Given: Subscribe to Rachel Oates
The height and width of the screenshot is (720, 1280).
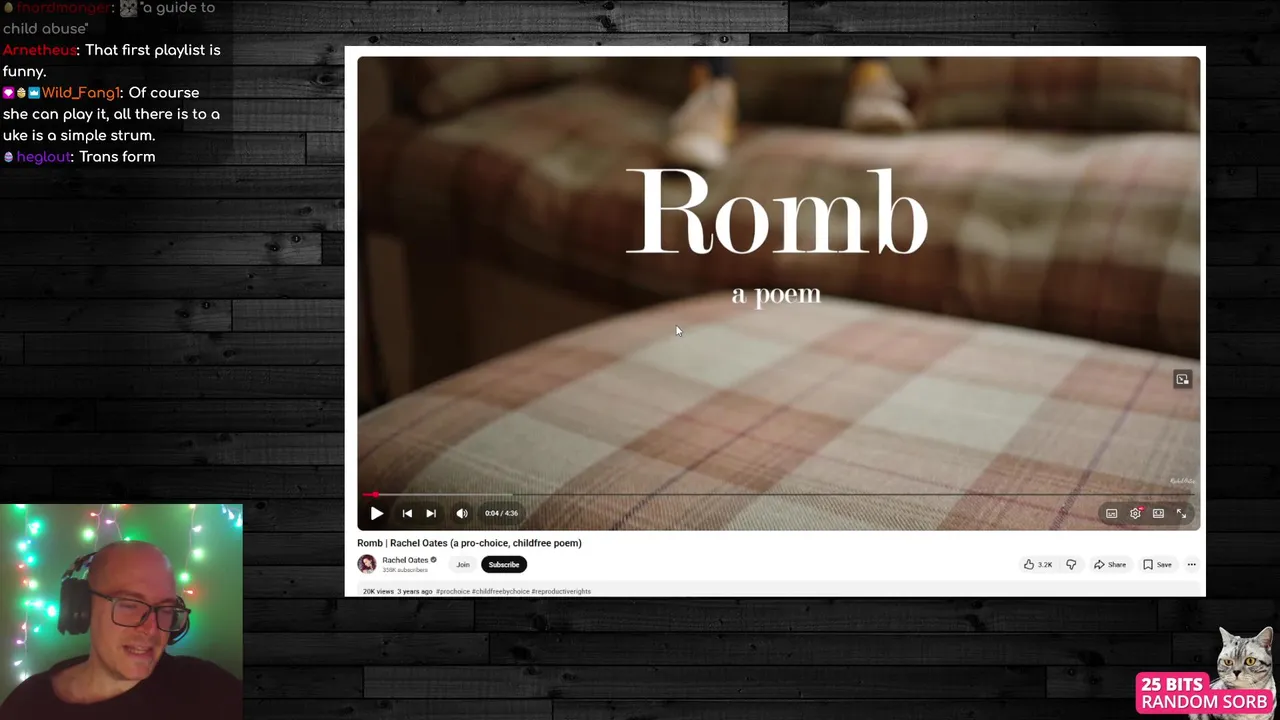Looking at the screenshot, I should tap(504, 564).
